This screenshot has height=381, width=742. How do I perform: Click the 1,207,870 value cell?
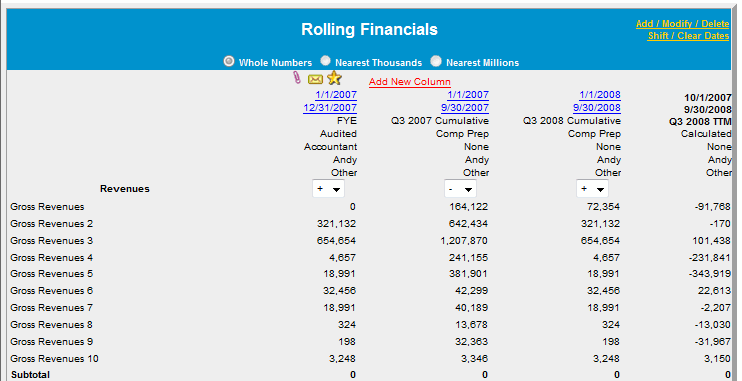(x=464, y=240)
